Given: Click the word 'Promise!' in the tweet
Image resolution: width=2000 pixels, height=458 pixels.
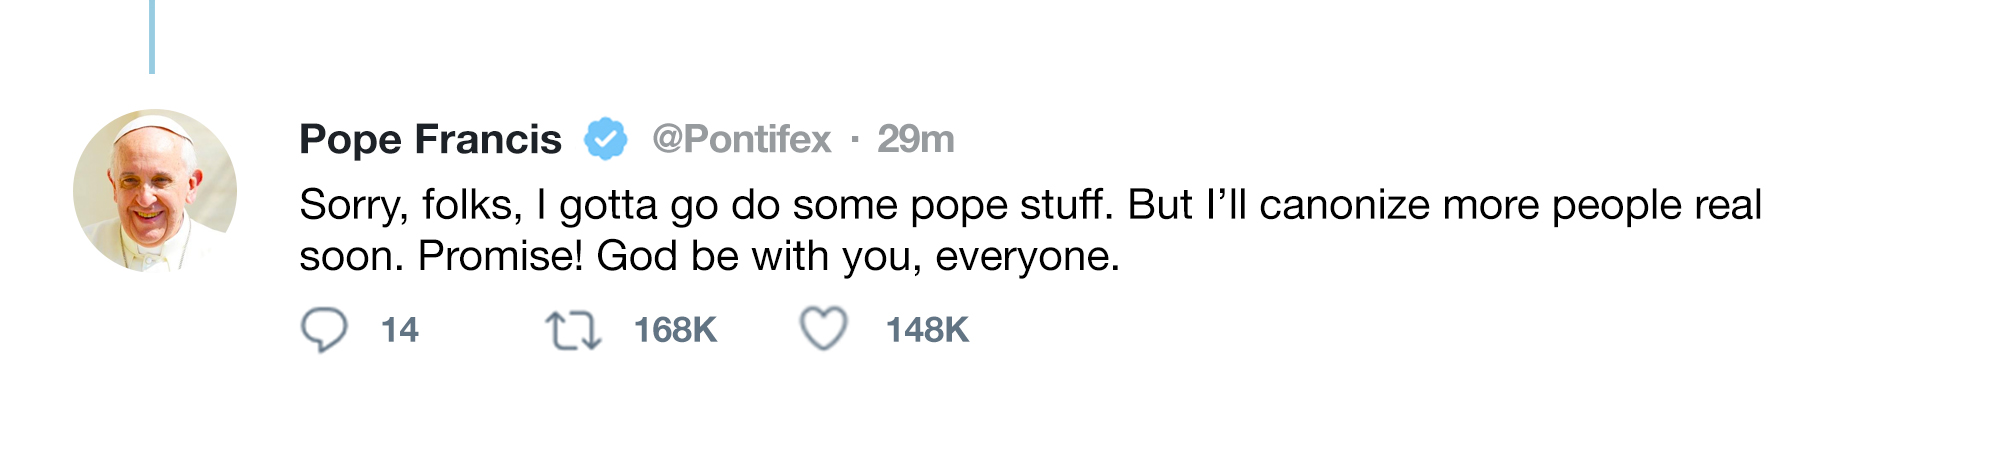Looking at the screenshot, I should [500, 256].
